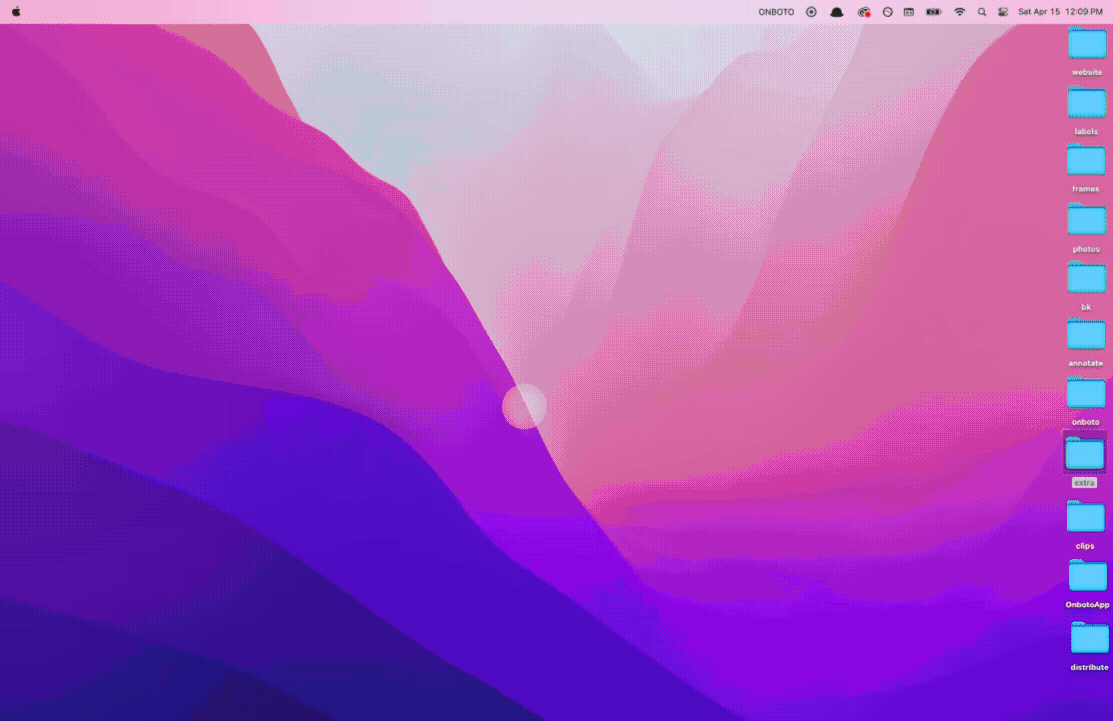Open the ONBOTO menu bar item
The height and width of the screenshot is (721, 1113).
[776, 12]
